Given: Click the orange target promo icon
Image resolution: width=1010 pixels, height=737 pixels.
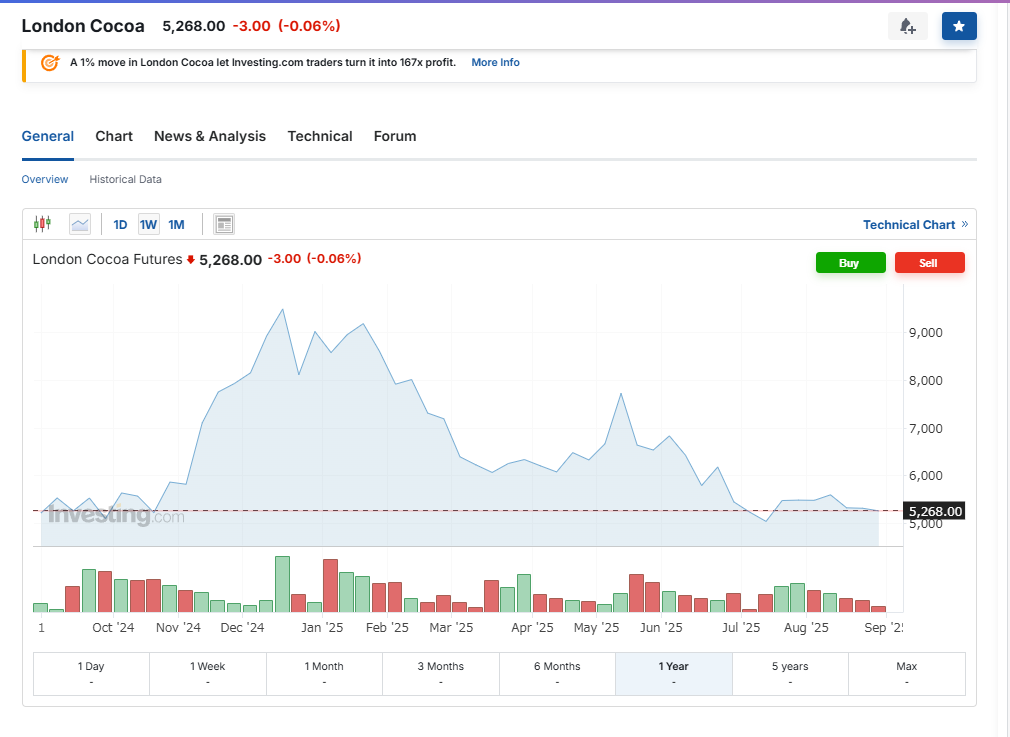Looking at the screenshot, I should tap(49, 63).
